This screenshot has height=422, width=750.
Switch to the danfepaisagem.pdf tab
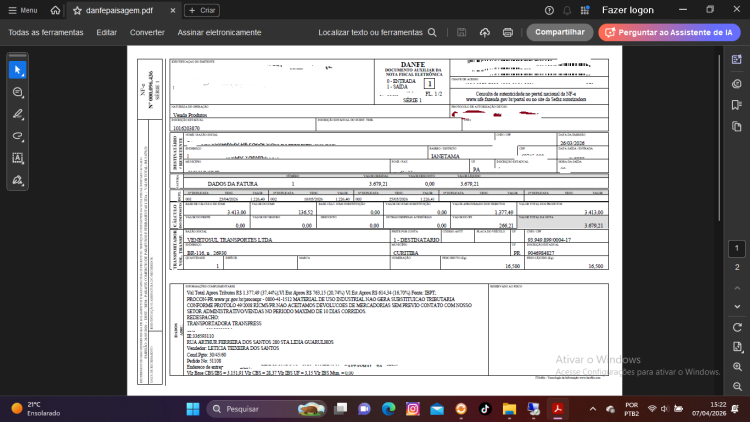click(123, 10)
